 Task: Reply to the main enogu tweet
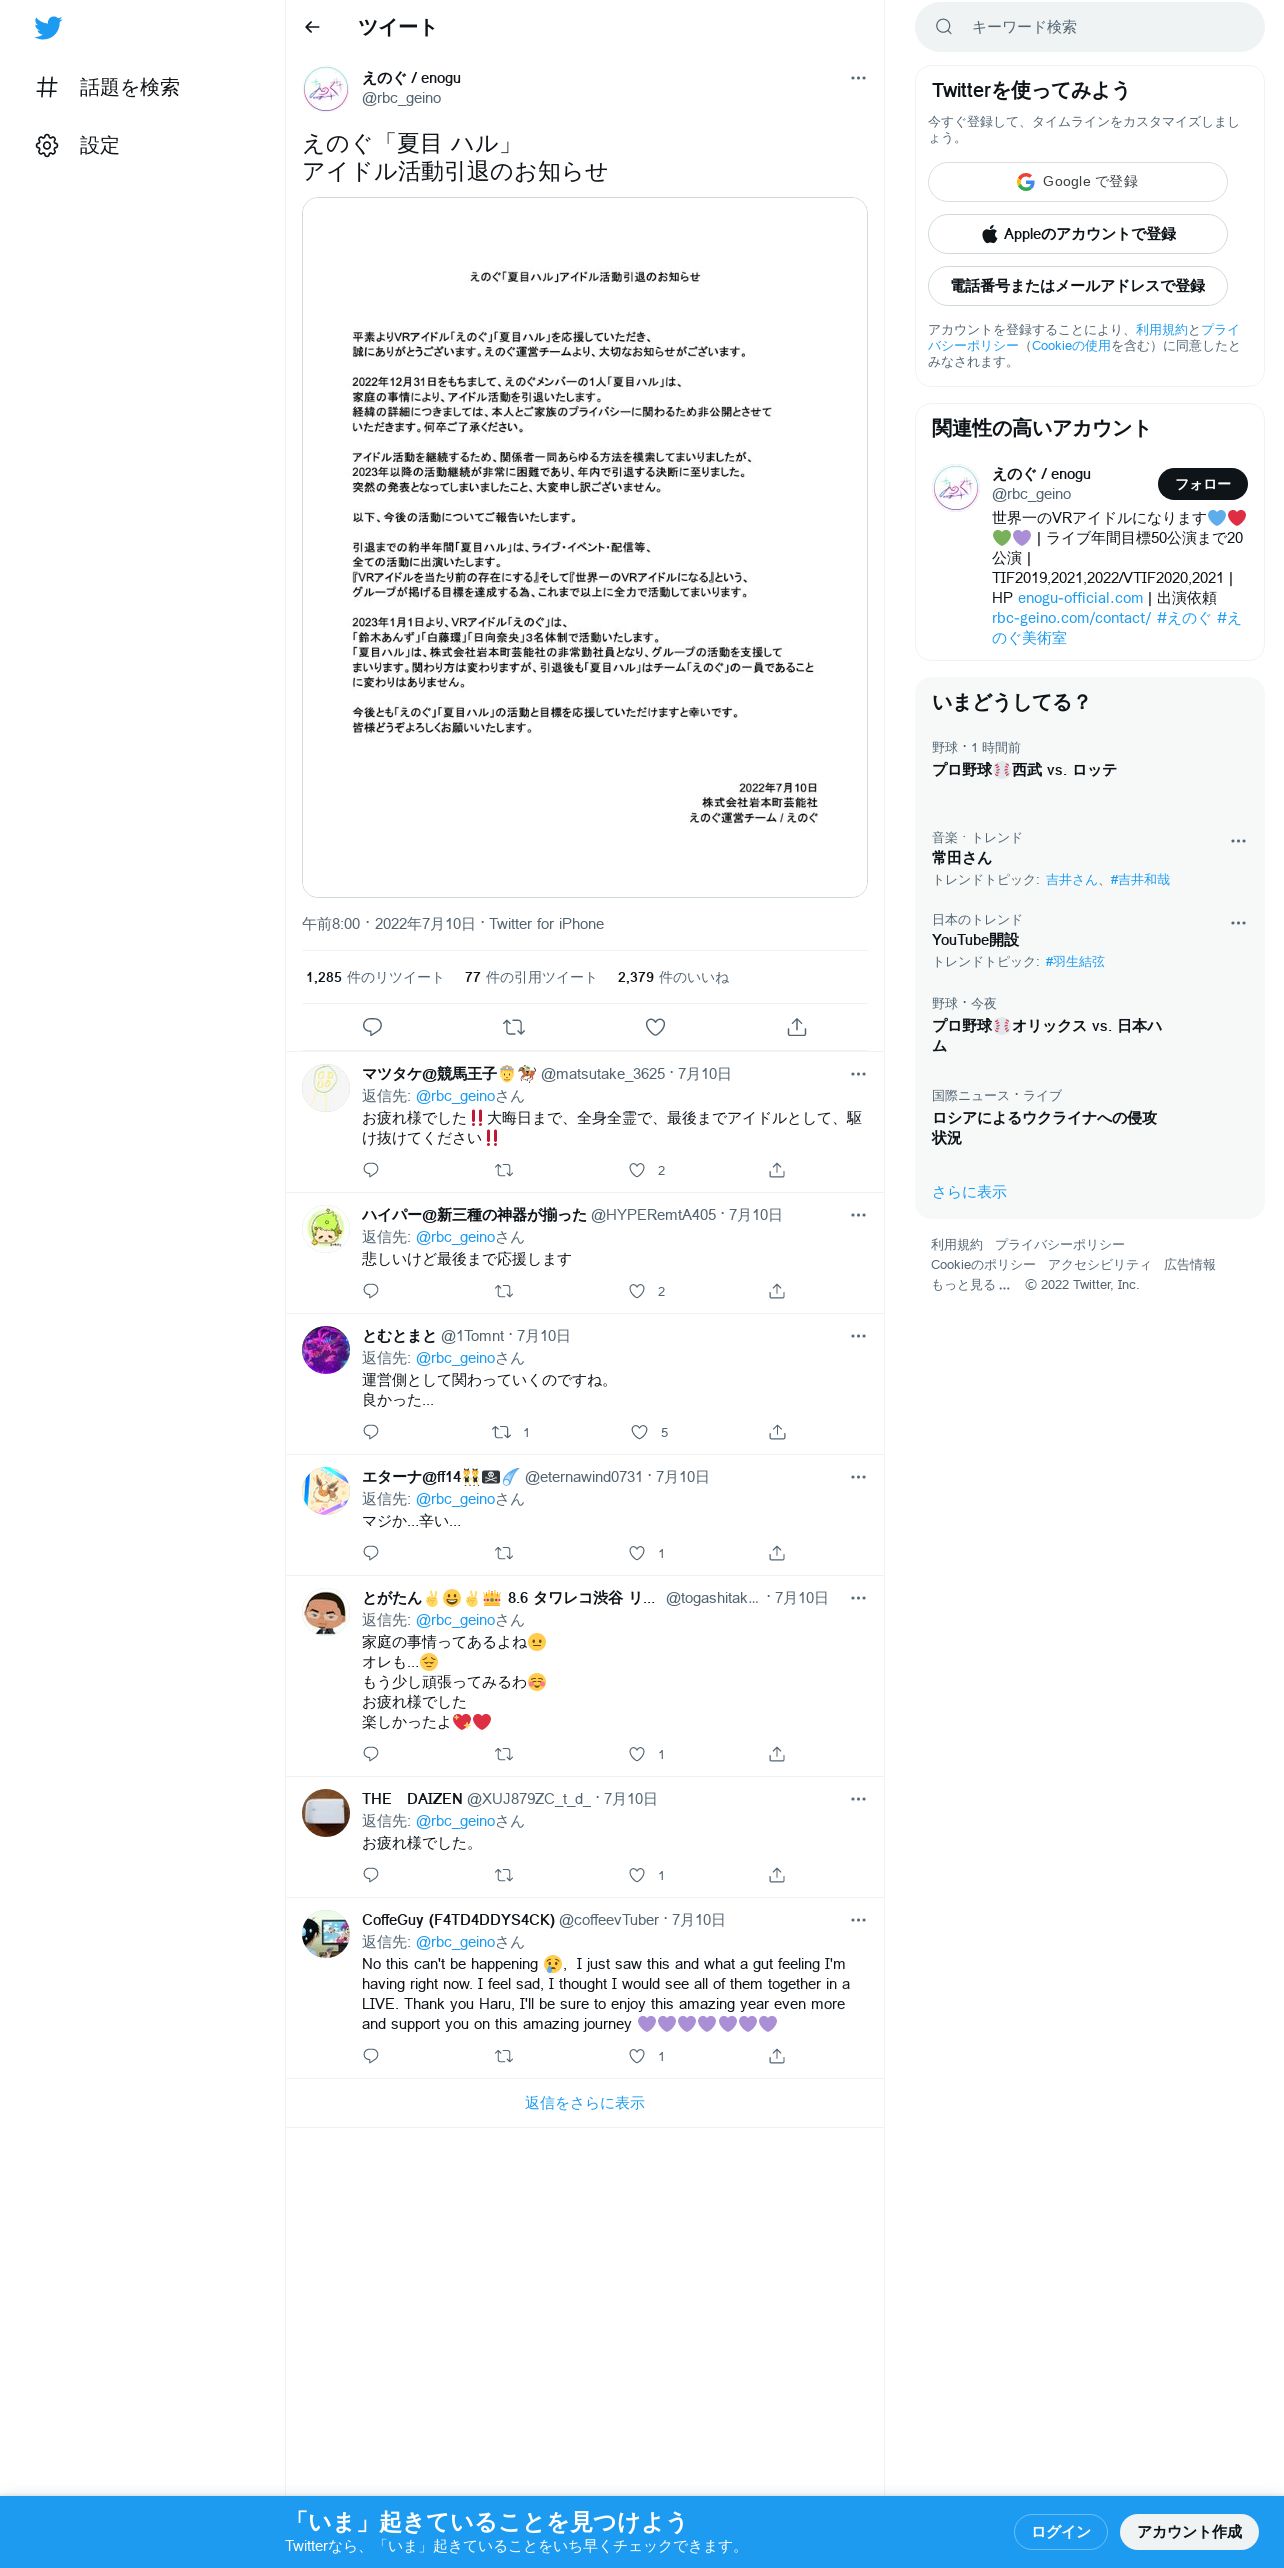[x=372, y=1027]
